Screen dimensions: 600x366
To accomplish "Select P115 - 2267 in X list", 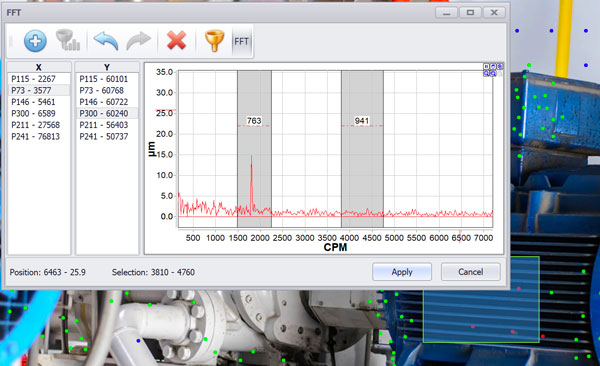I will [39, 79].
